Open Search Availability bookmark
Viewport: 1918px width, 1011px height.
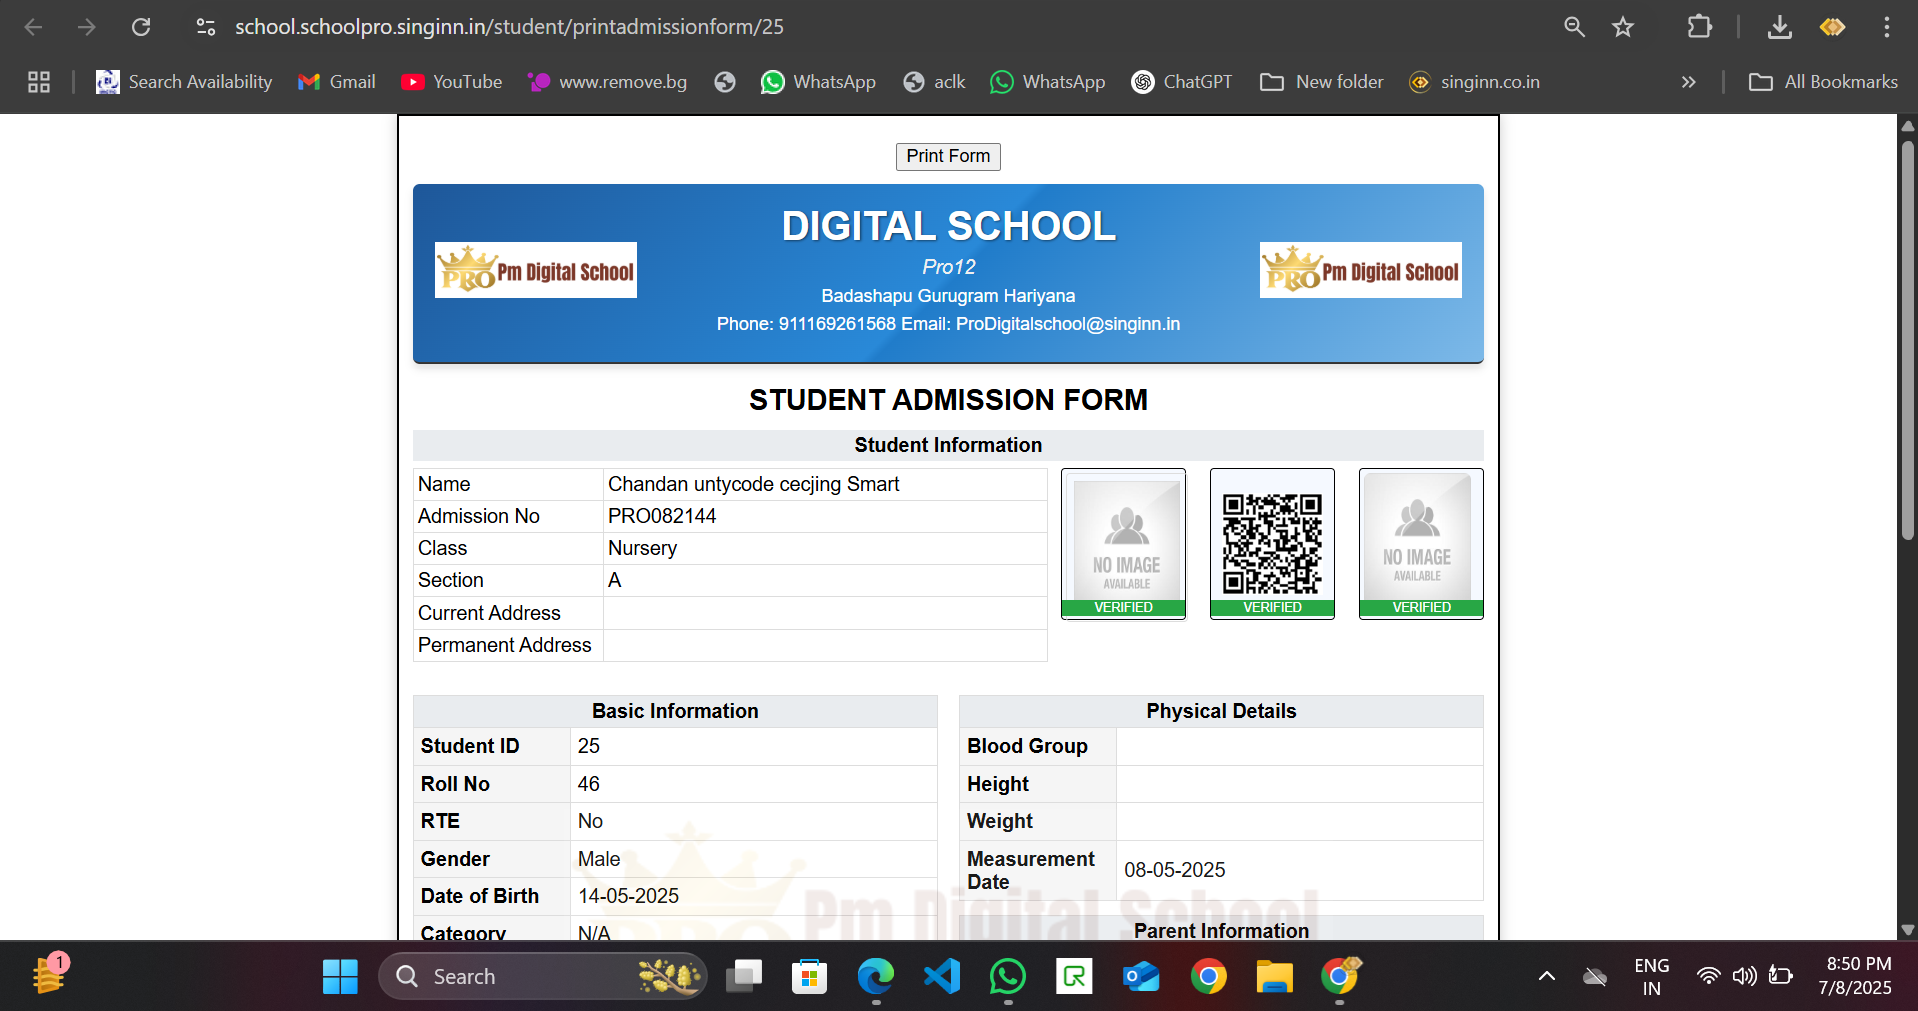[x=184, y=82]
